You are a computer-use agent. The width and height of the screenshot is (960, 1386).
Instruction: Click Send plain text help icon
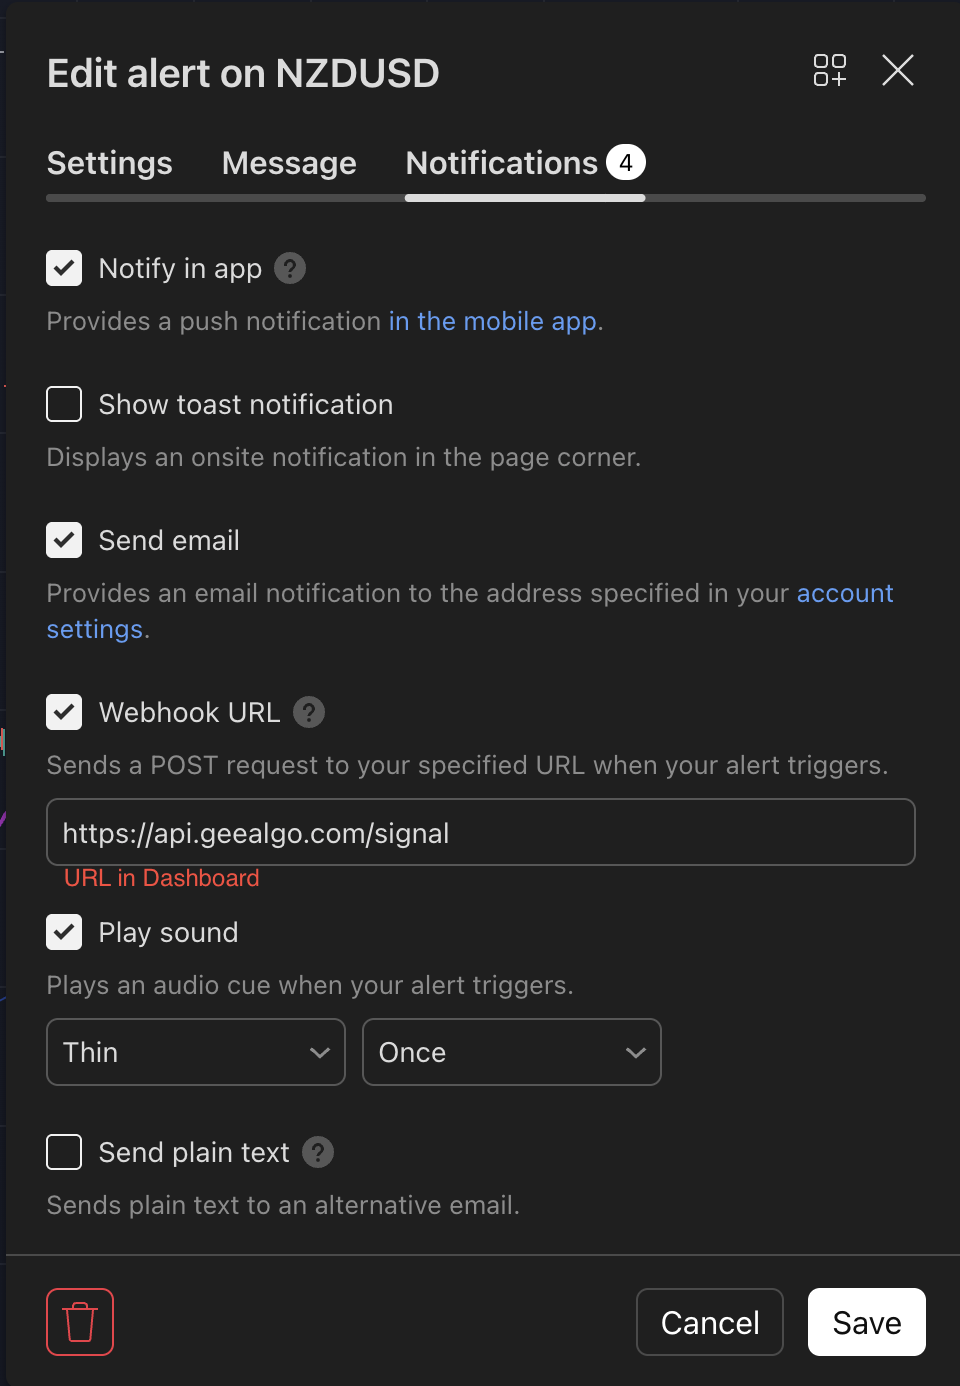pos(318,1152)
